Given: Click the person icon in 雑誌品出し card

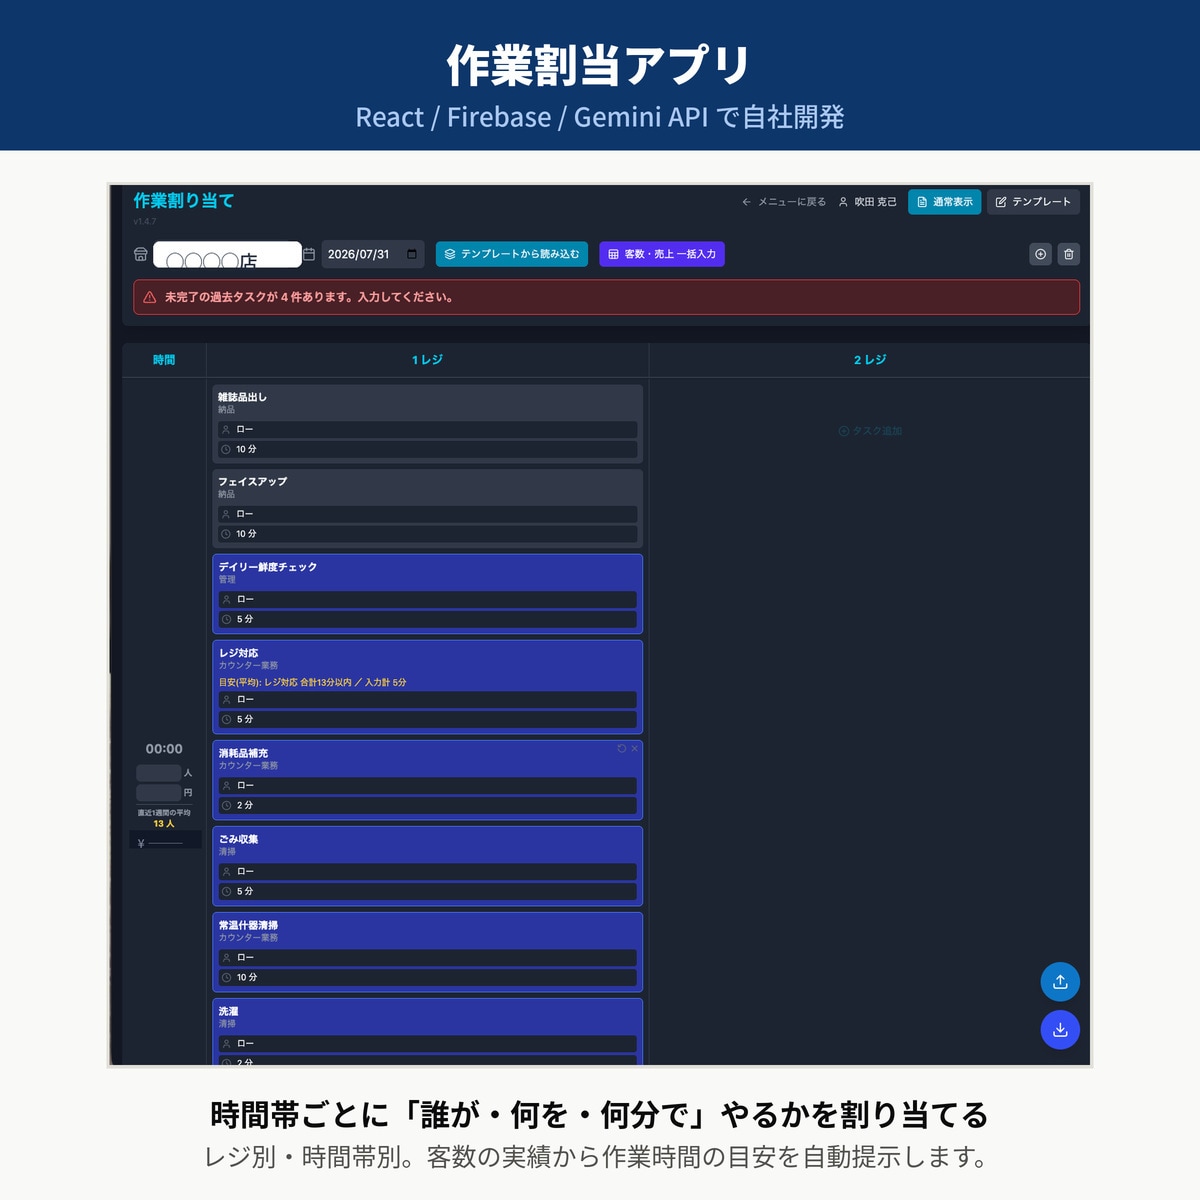Looking at the screenshot, I should pyautogui.click(x=226, y=430).
